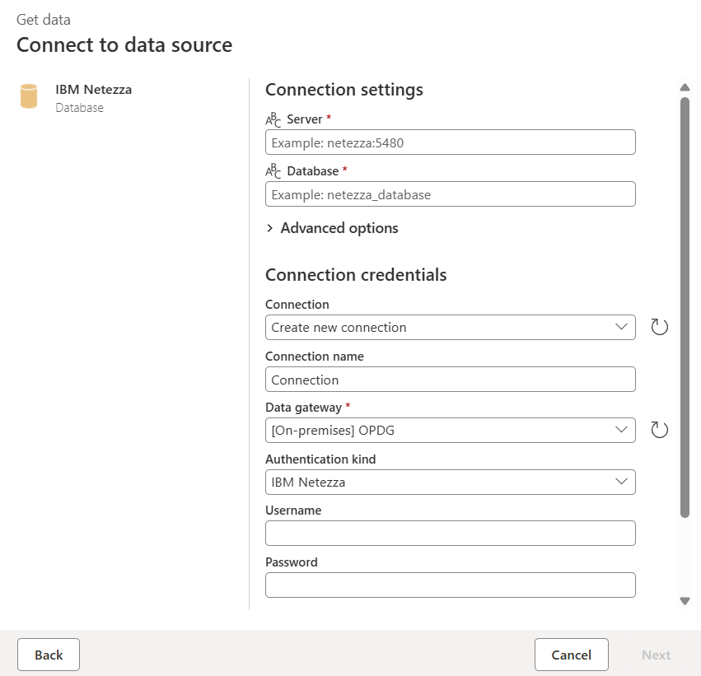The height and width of the screenshot is (676, 701).
Task: Expand Advanced options section
Action: pyautogui.click(x=332, y=228)
